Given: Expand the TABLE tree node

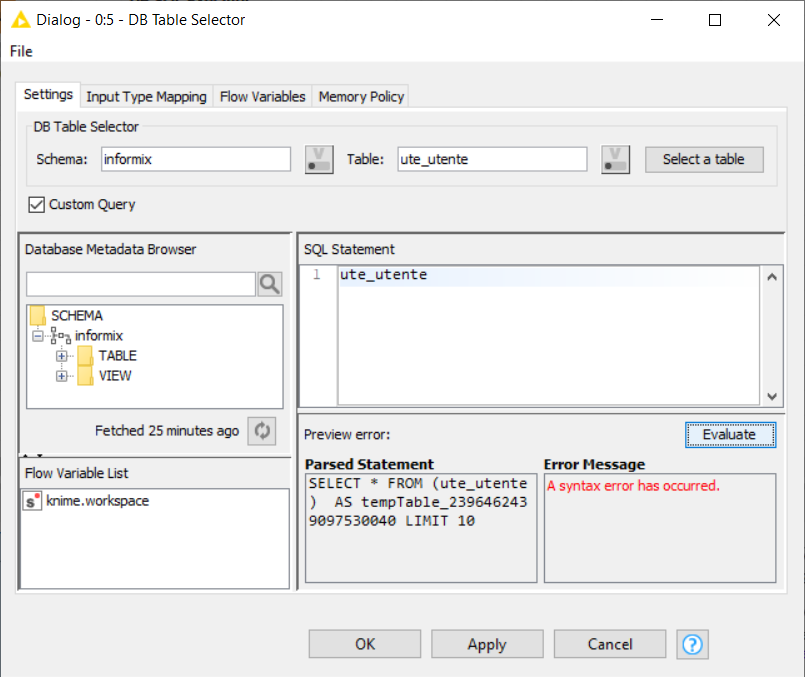Looking at the screenshot, I should click(62, 356).
